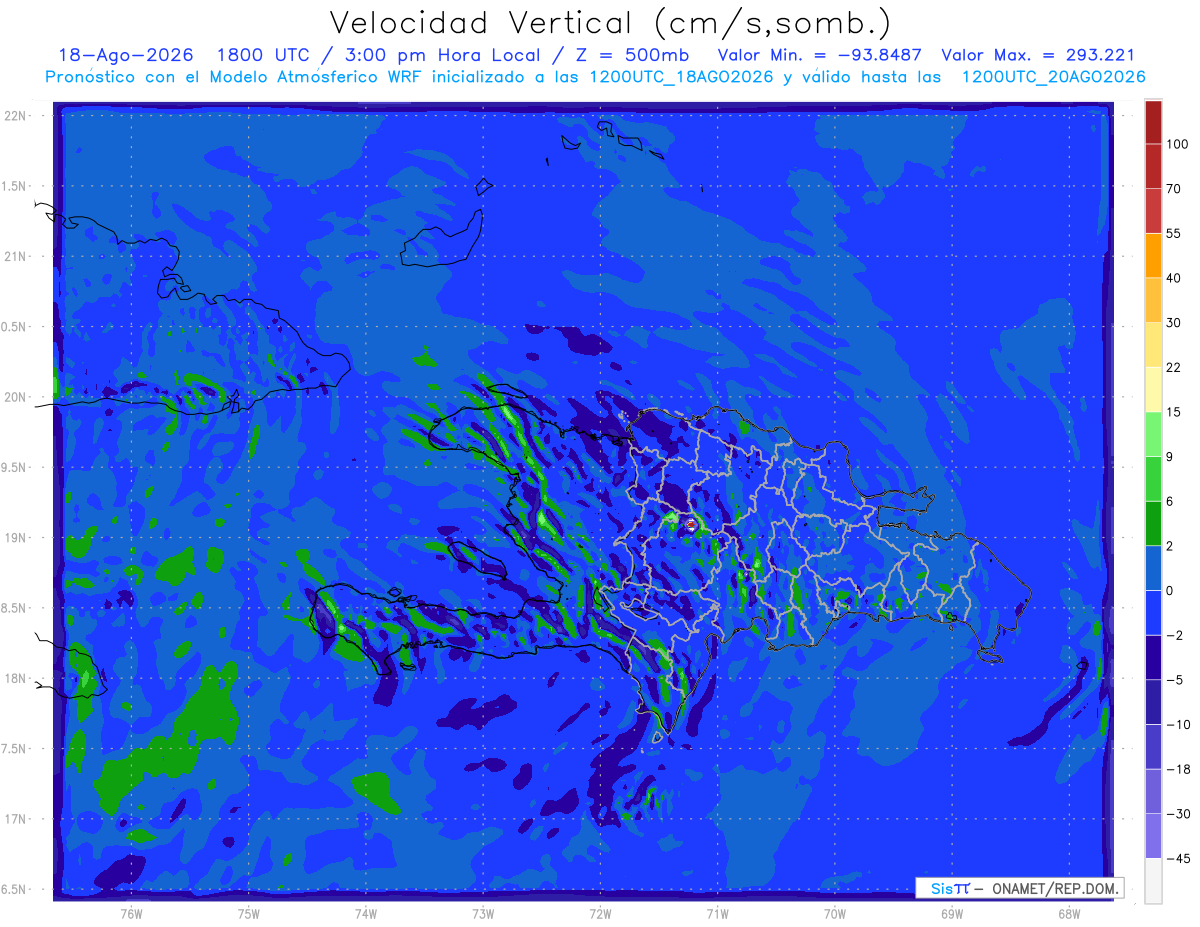Click the '-18' colorbar label

click(1178, 769)
